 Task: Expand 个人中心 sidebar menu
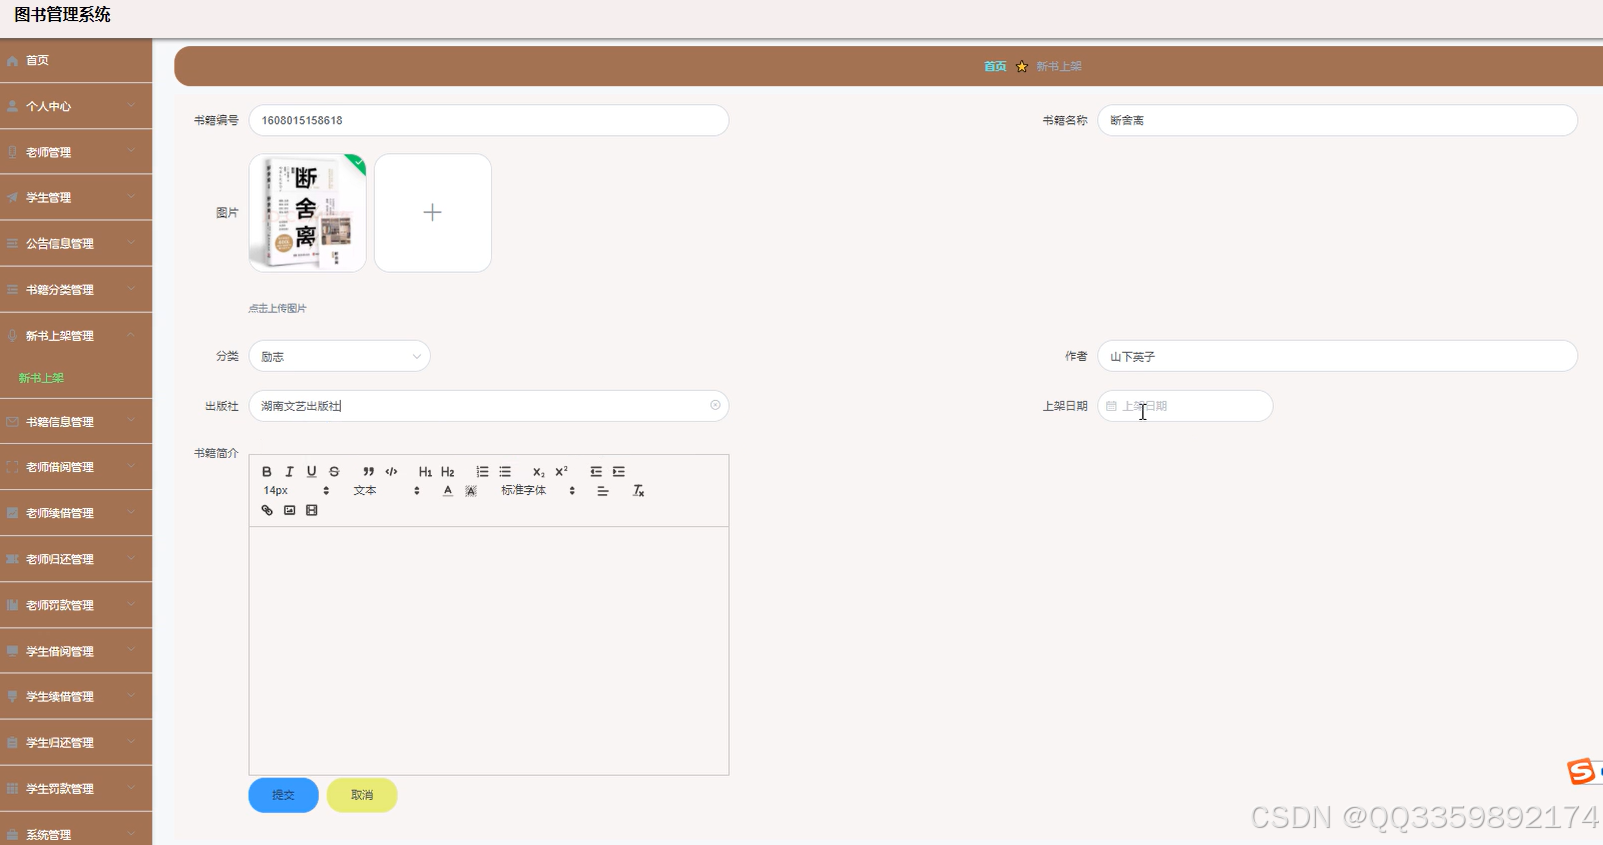coord(76,106)
